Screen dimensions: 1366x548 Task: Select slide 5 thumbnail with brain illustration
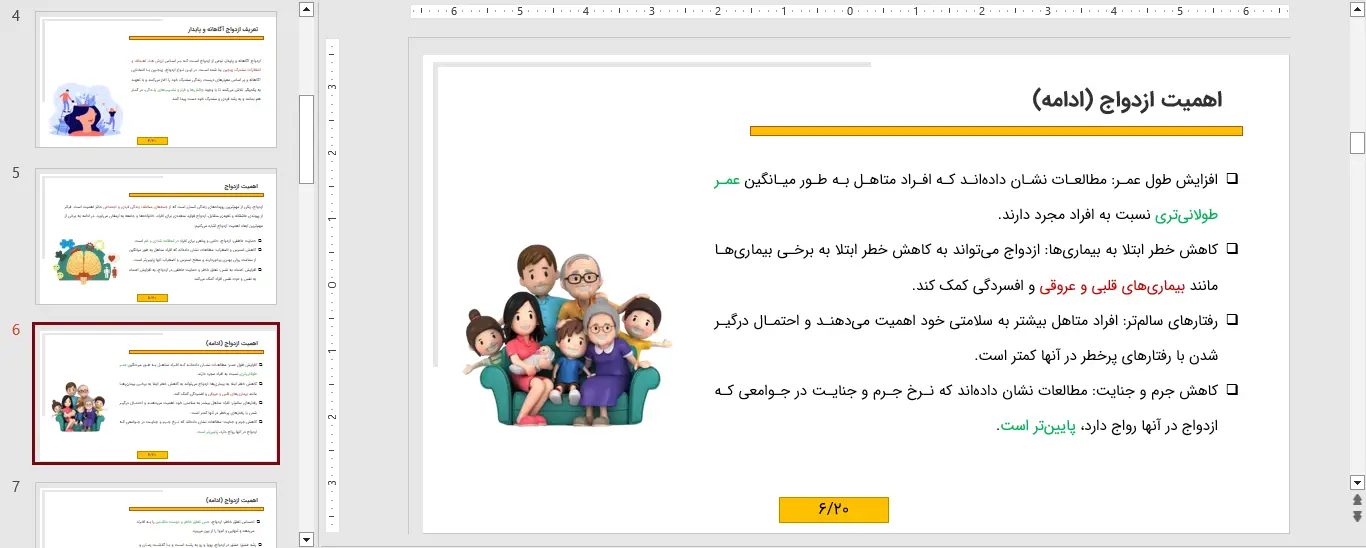(x=156, y=236)
